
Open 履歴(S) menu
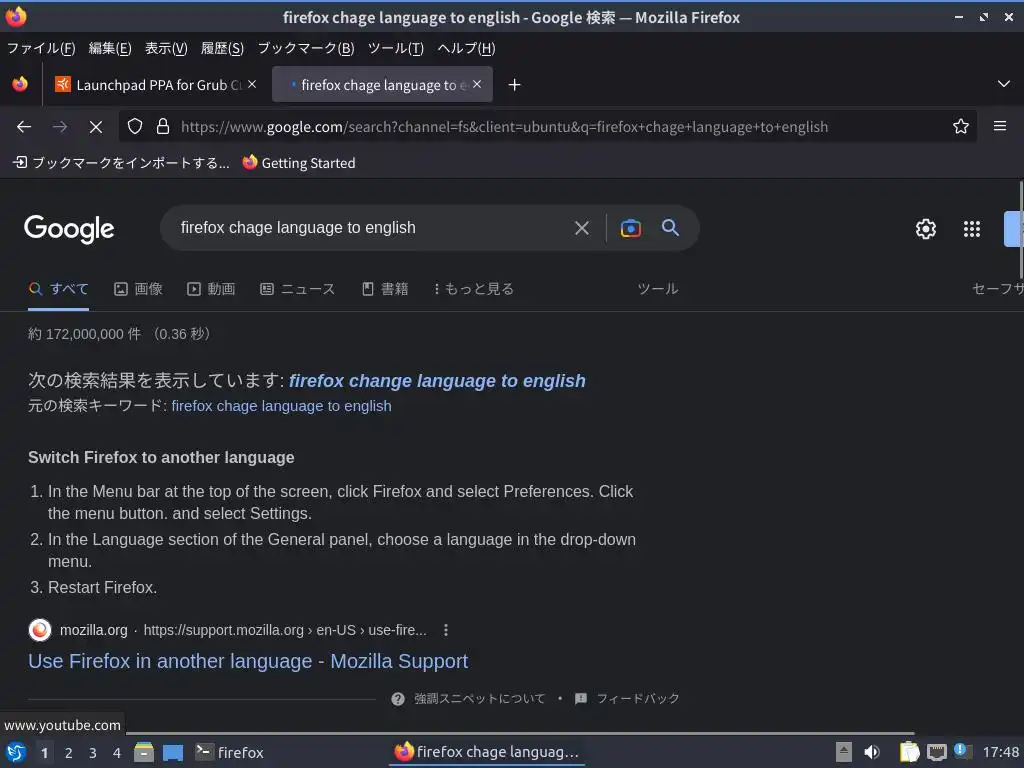pyautogui.click(x=222, y=48)
